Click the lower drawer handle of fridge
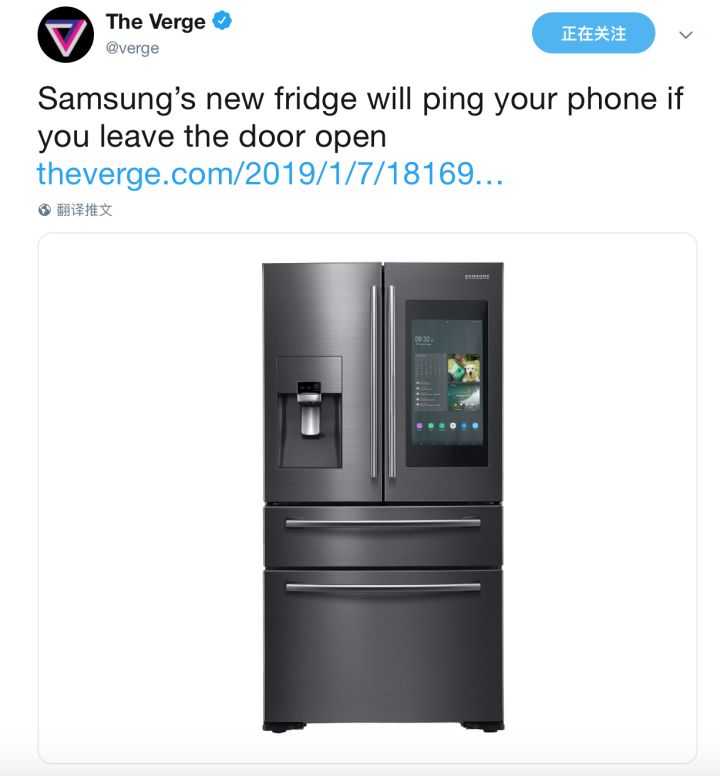 pyautogui.click(x=383, y=587)
